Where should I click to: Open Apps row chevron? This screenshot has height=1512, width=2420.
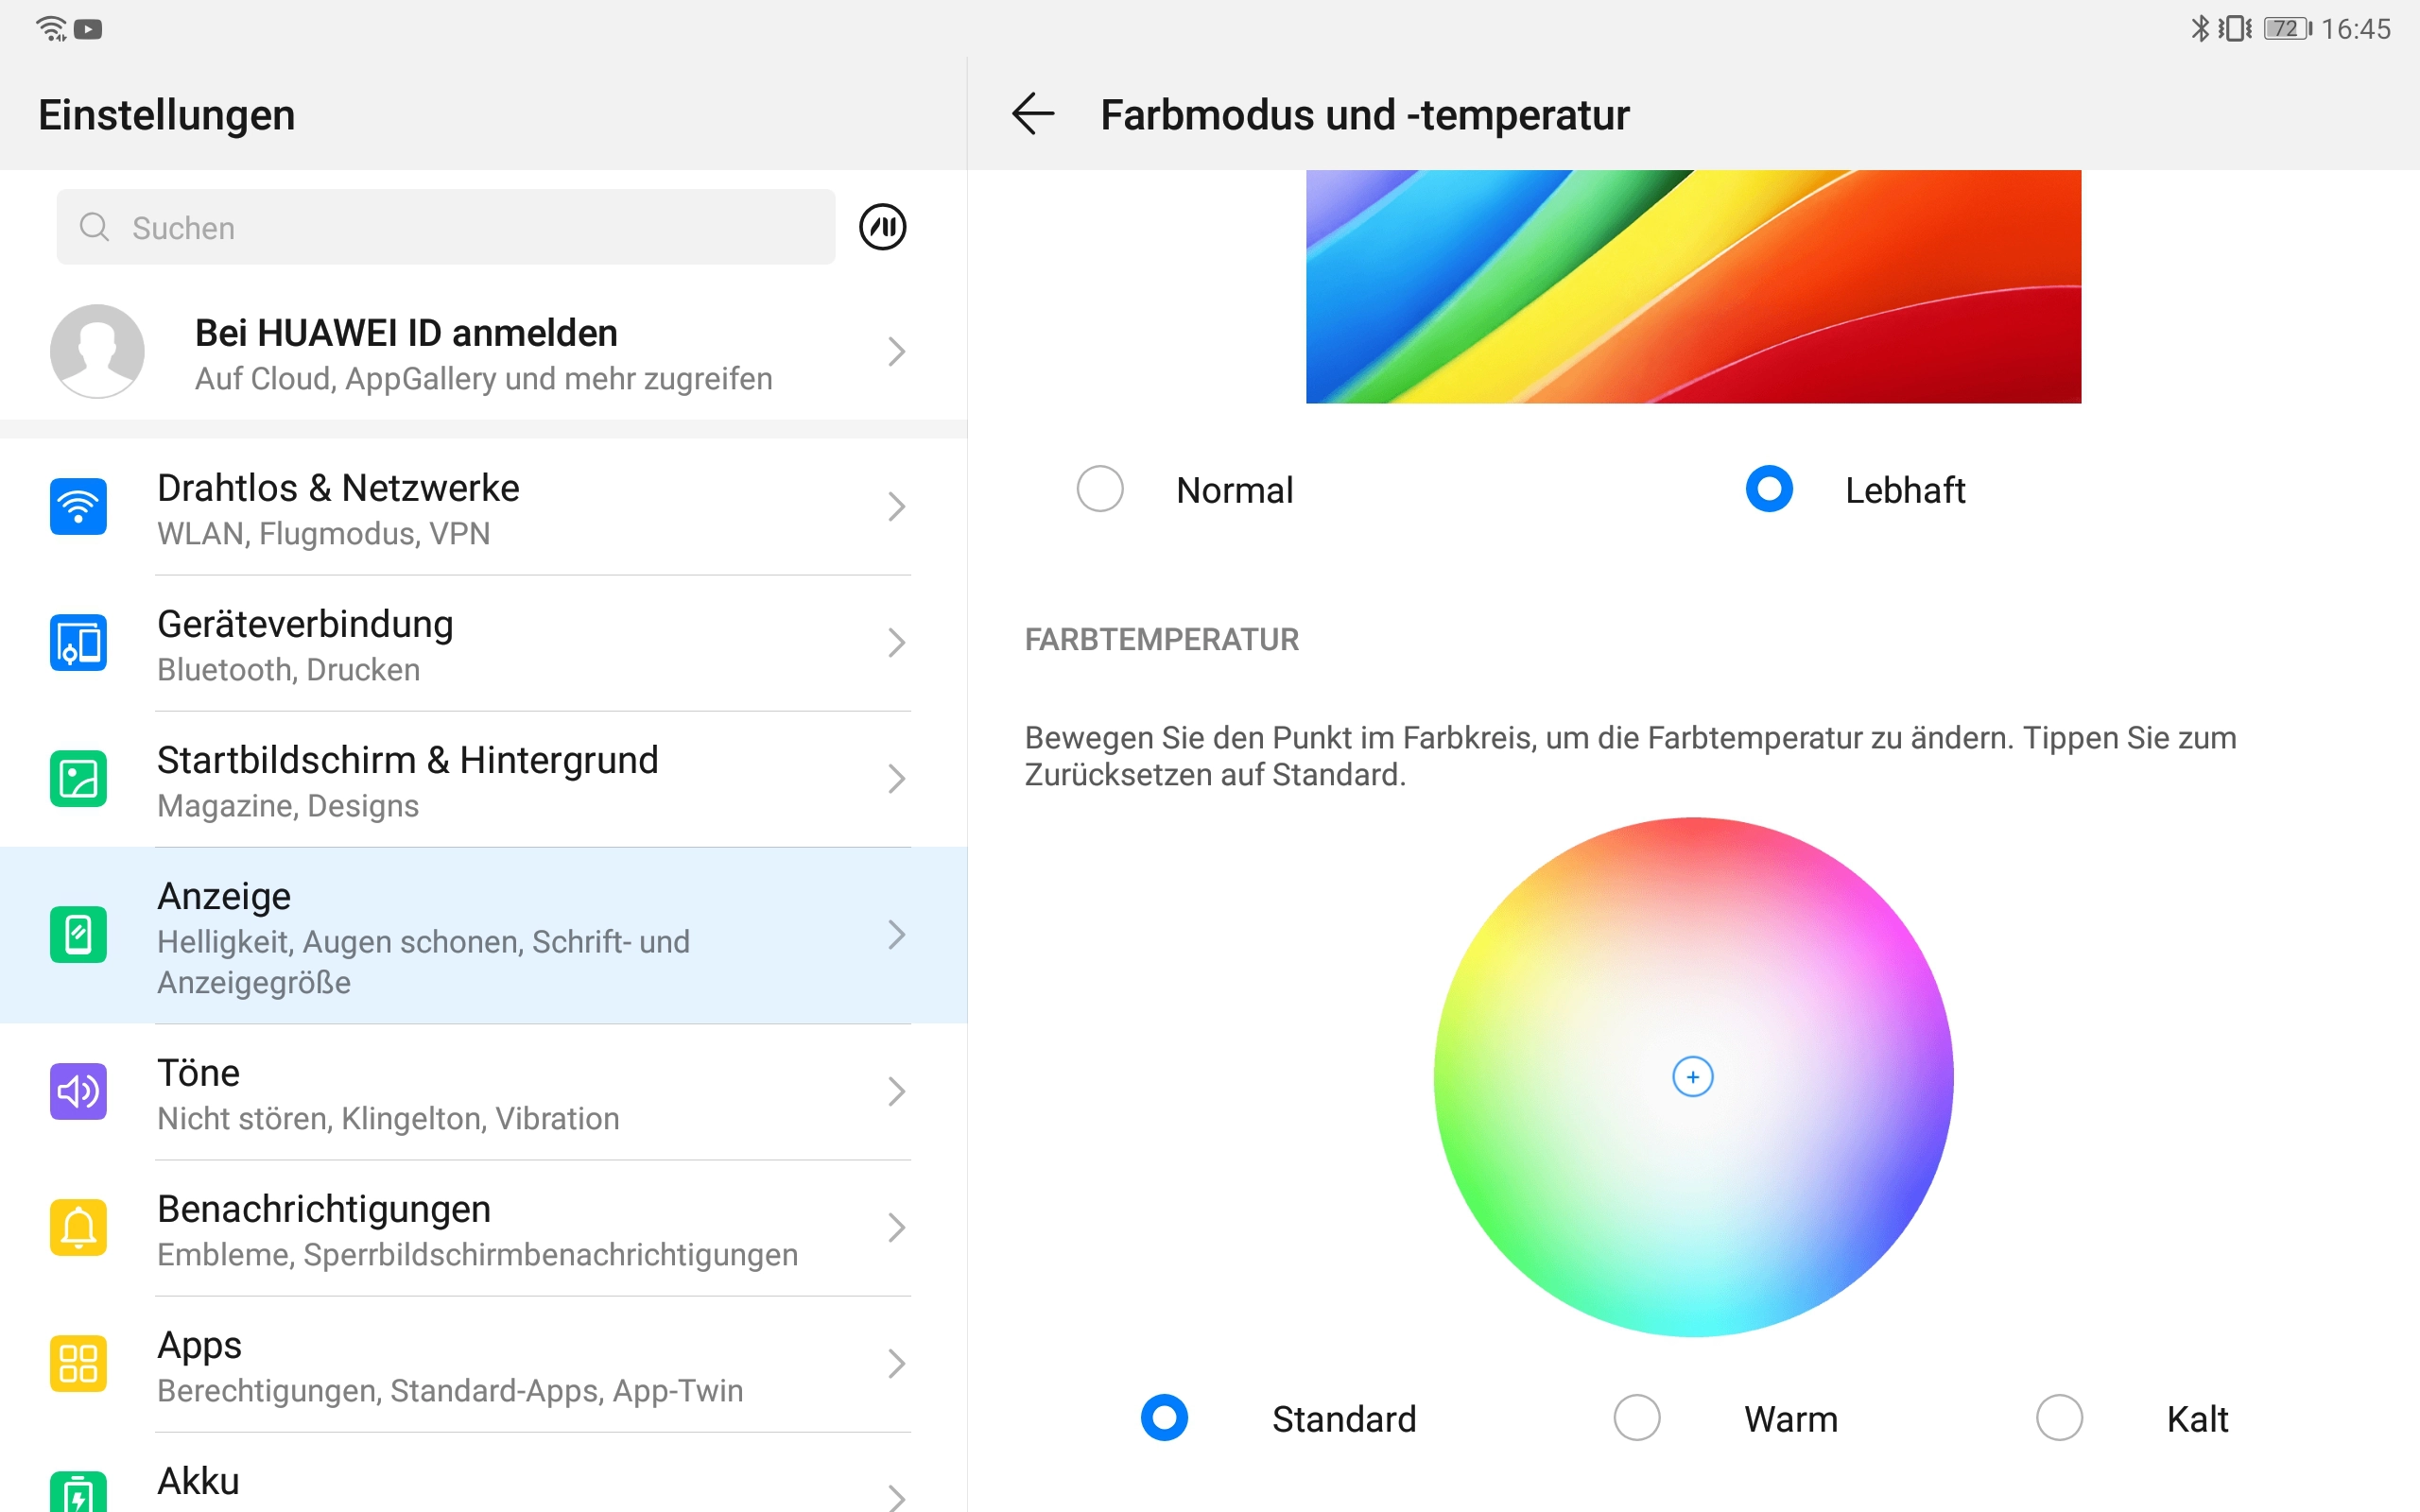coord(897,1363)
